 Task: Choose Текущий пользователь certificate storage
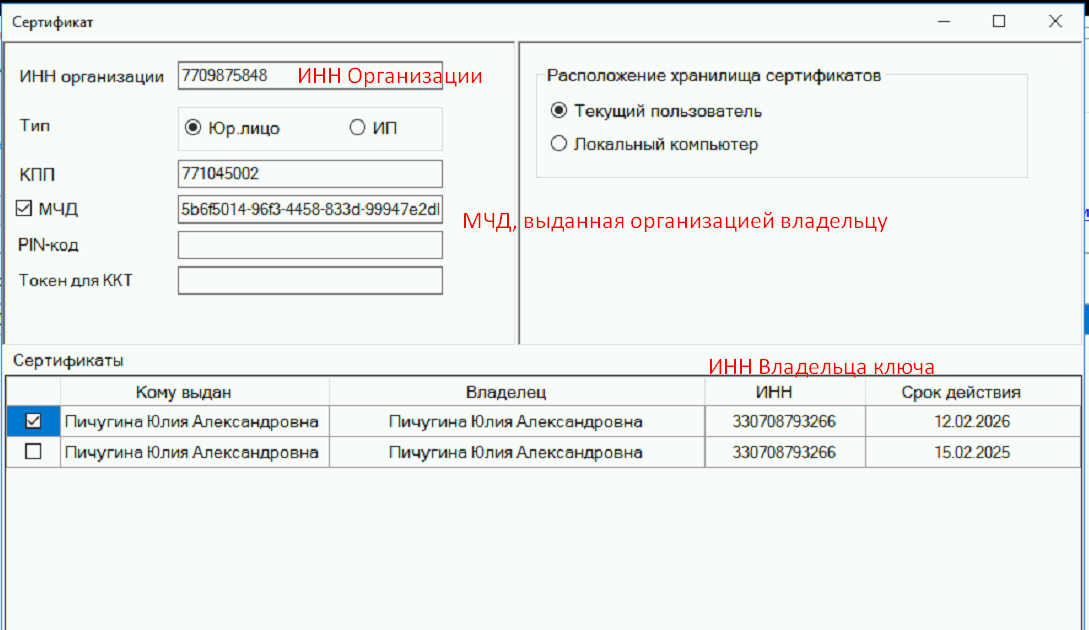(x=559, y=111)
